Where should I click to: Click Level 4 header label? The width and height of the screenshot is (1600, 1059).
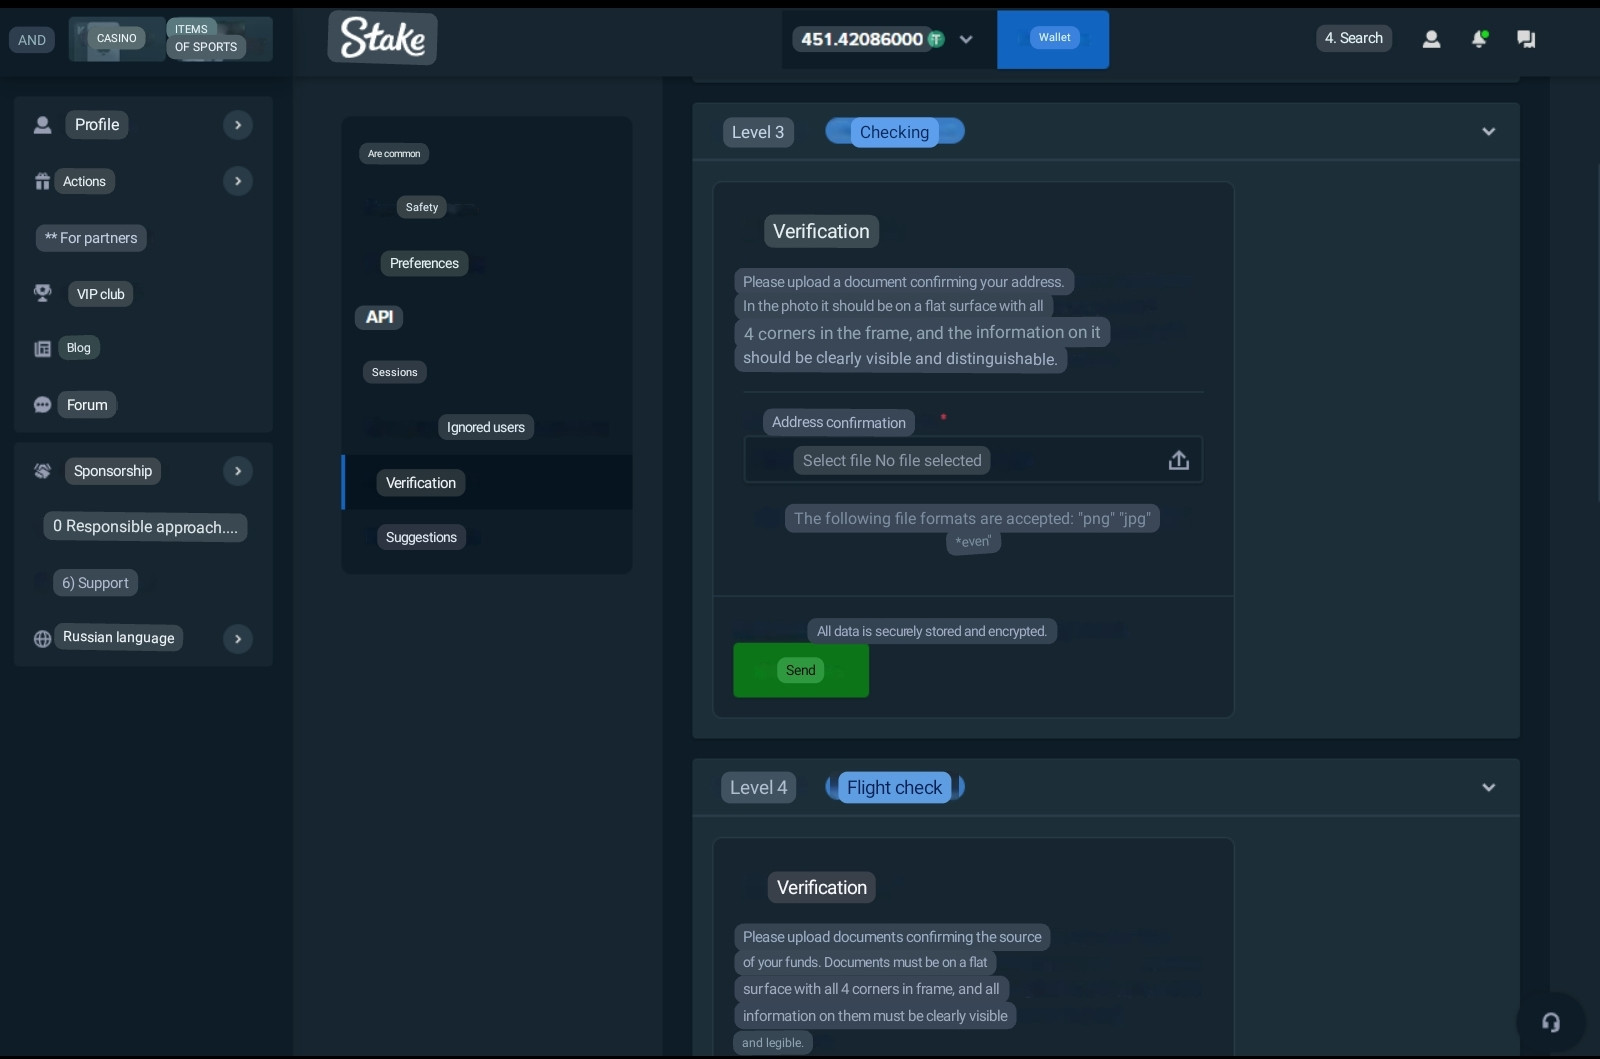click(x=758, y=788)
